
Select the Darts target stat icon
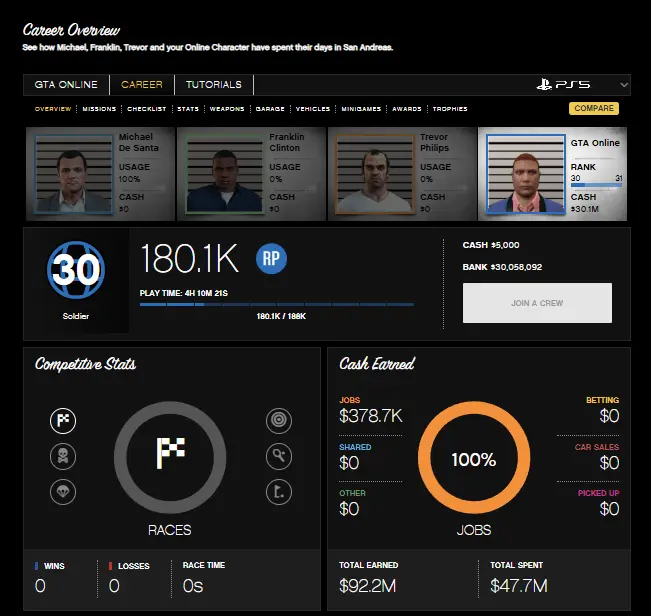click(279, 421)
